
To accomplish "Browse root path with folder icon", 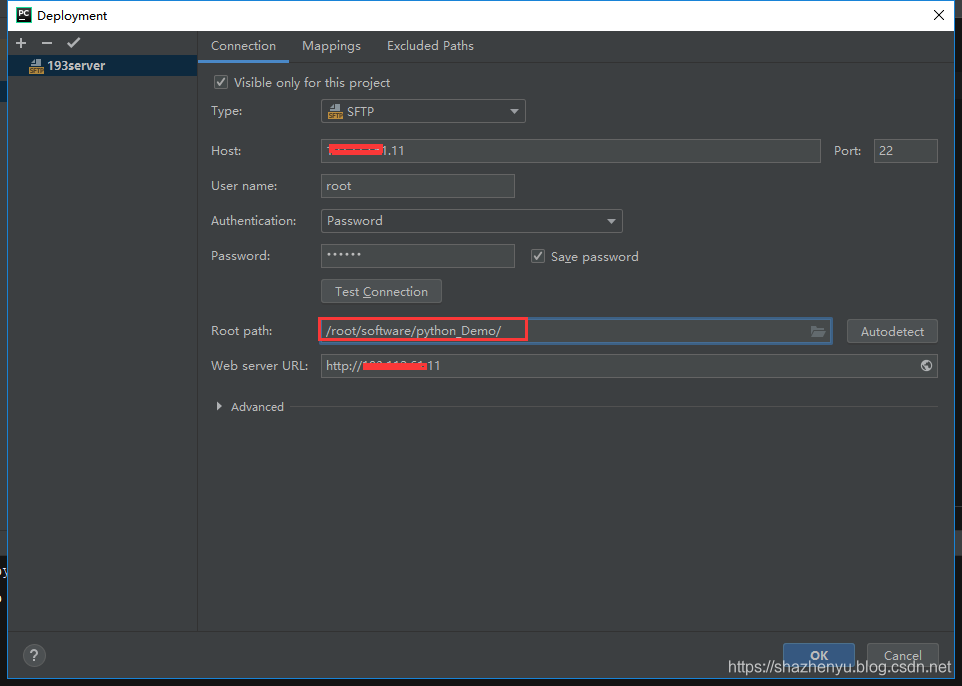I will coord(818,331).
